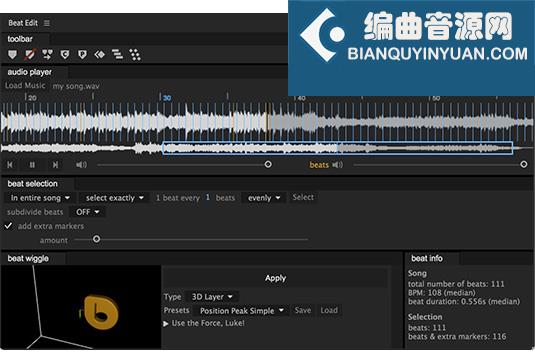Click the Select button in beat selection
Viewport: 535px width, 363px height.
point(303,197)
